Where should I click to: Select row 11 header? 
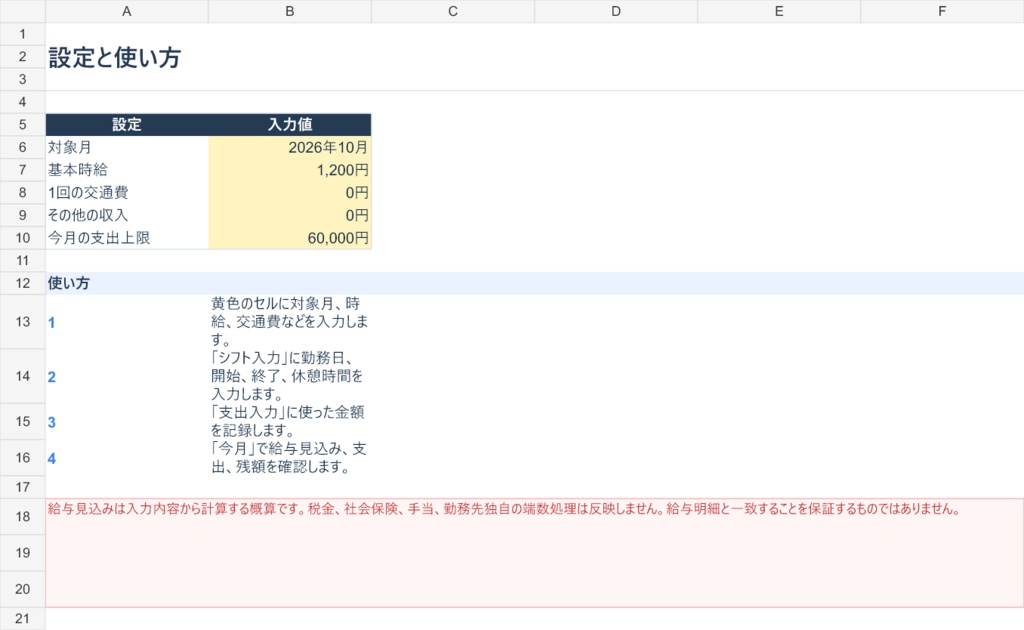pos(22,260)
